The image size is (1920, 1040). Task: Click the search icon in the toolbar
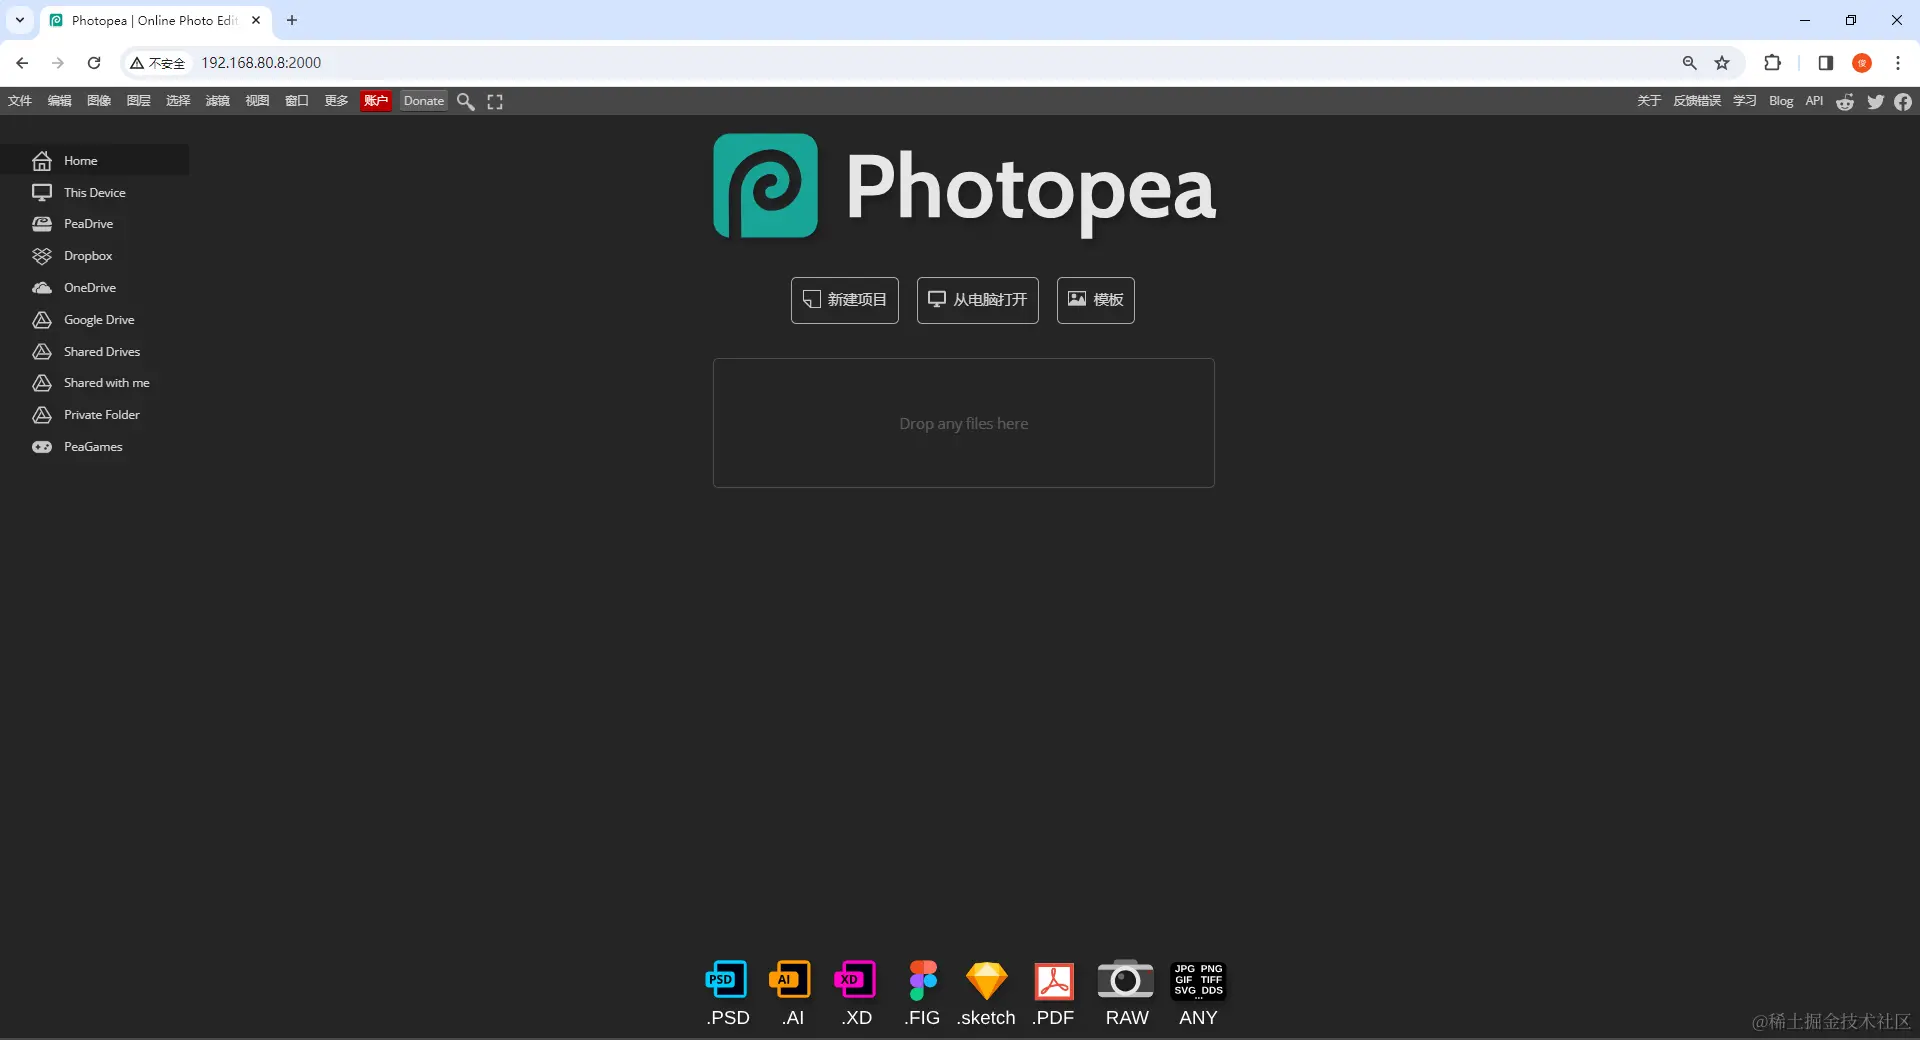point(465,101)
